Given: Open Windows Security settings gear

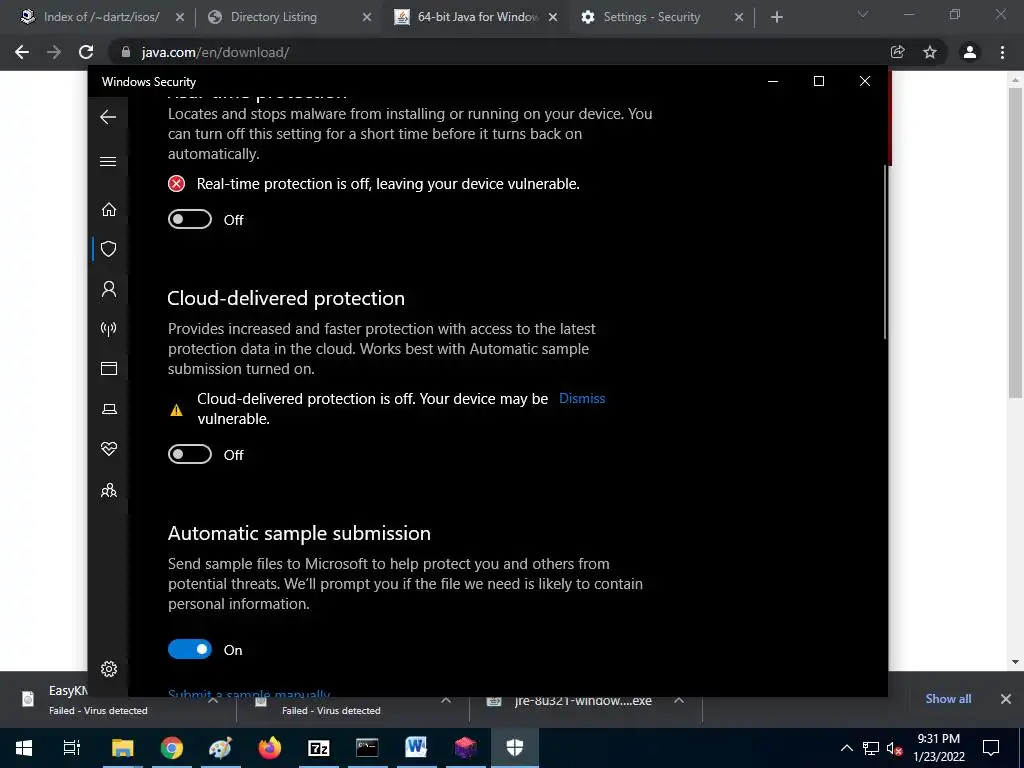Looking at the screenshot, I should (x=108, y=669).
